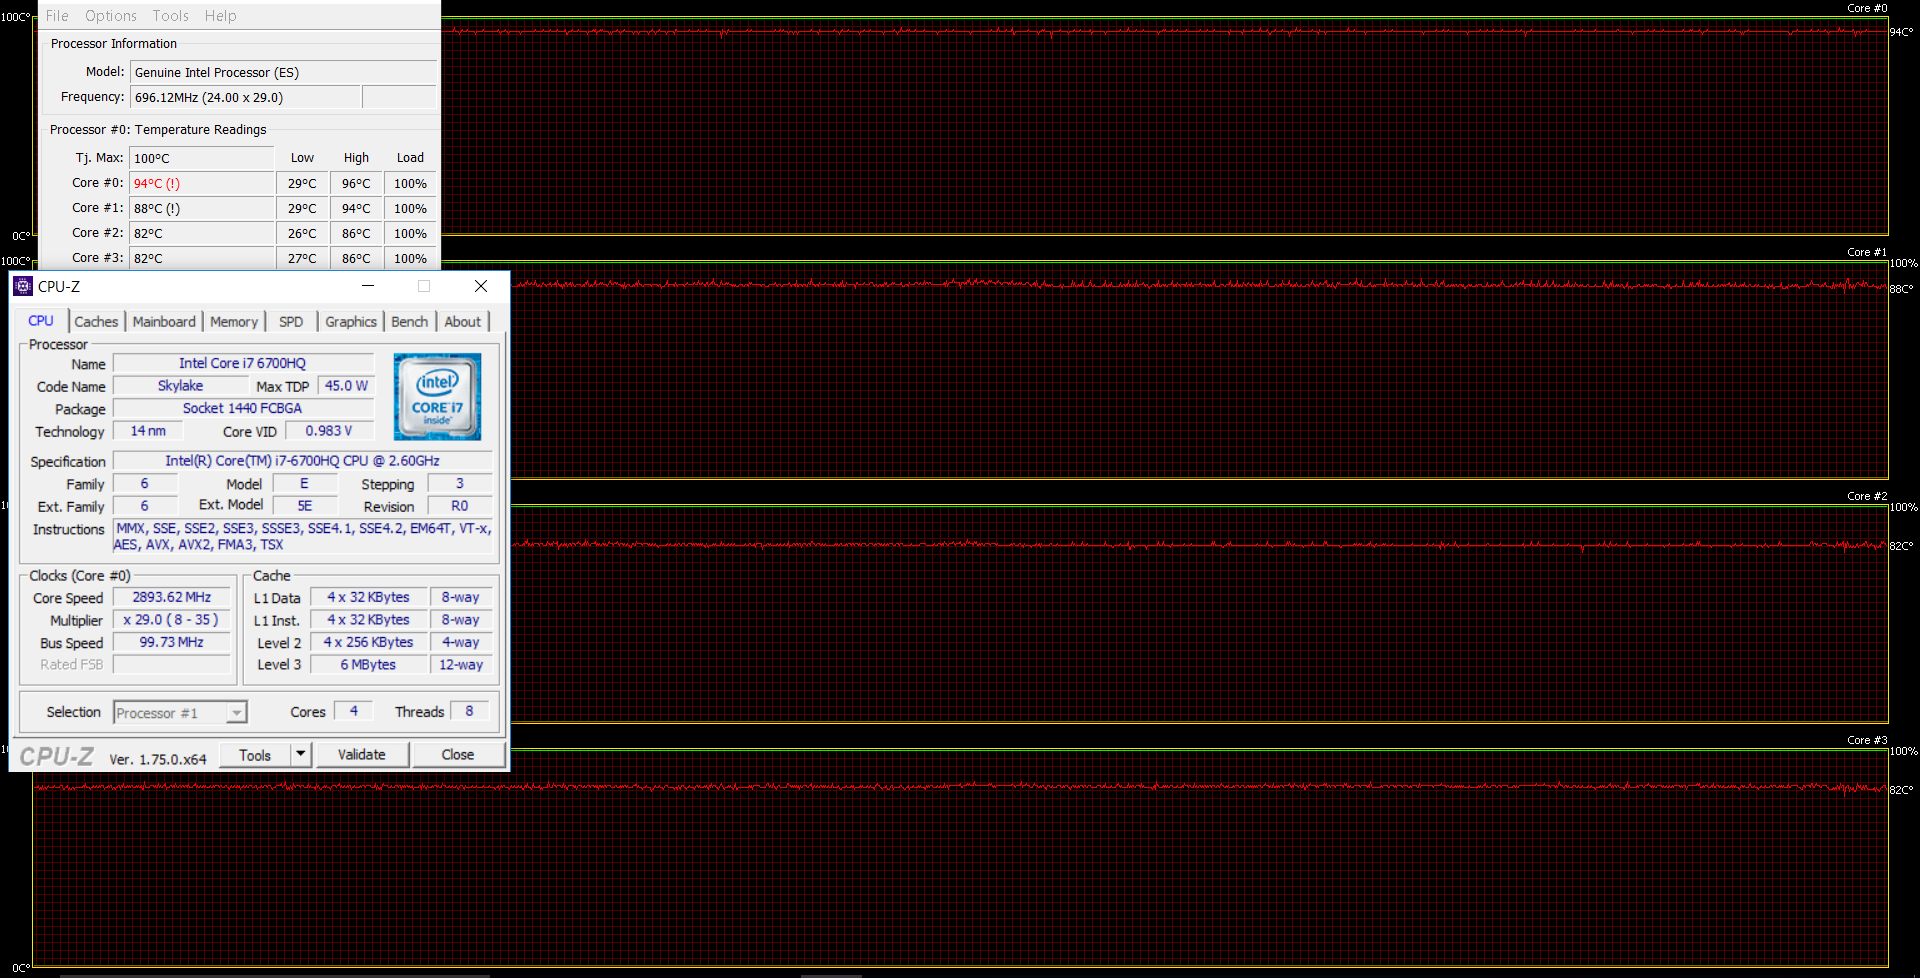Click the Core #0 Load 100% cell
The width and height of the screenshot is (1920, 978).
[x=410, y=183]
